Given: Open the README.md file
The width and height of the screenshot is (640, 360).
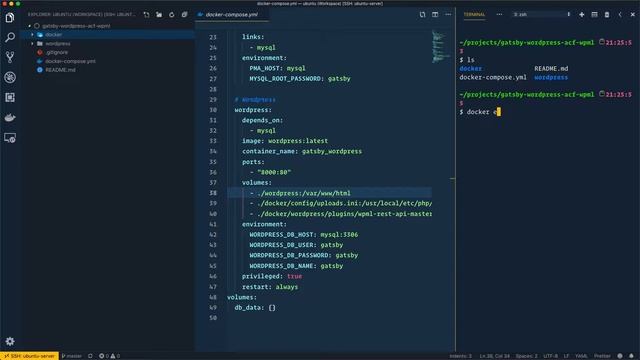Looking at the screenshot, I should coord(60,70).
